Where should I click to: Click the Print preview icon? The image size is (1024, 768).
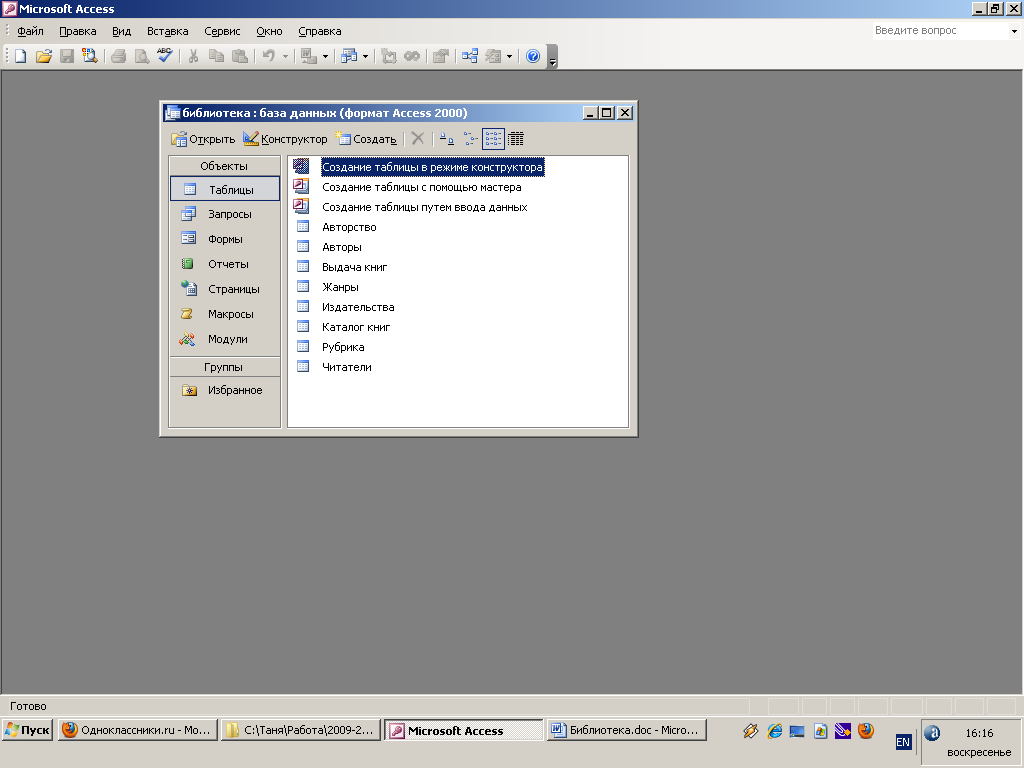click(142, 56)
